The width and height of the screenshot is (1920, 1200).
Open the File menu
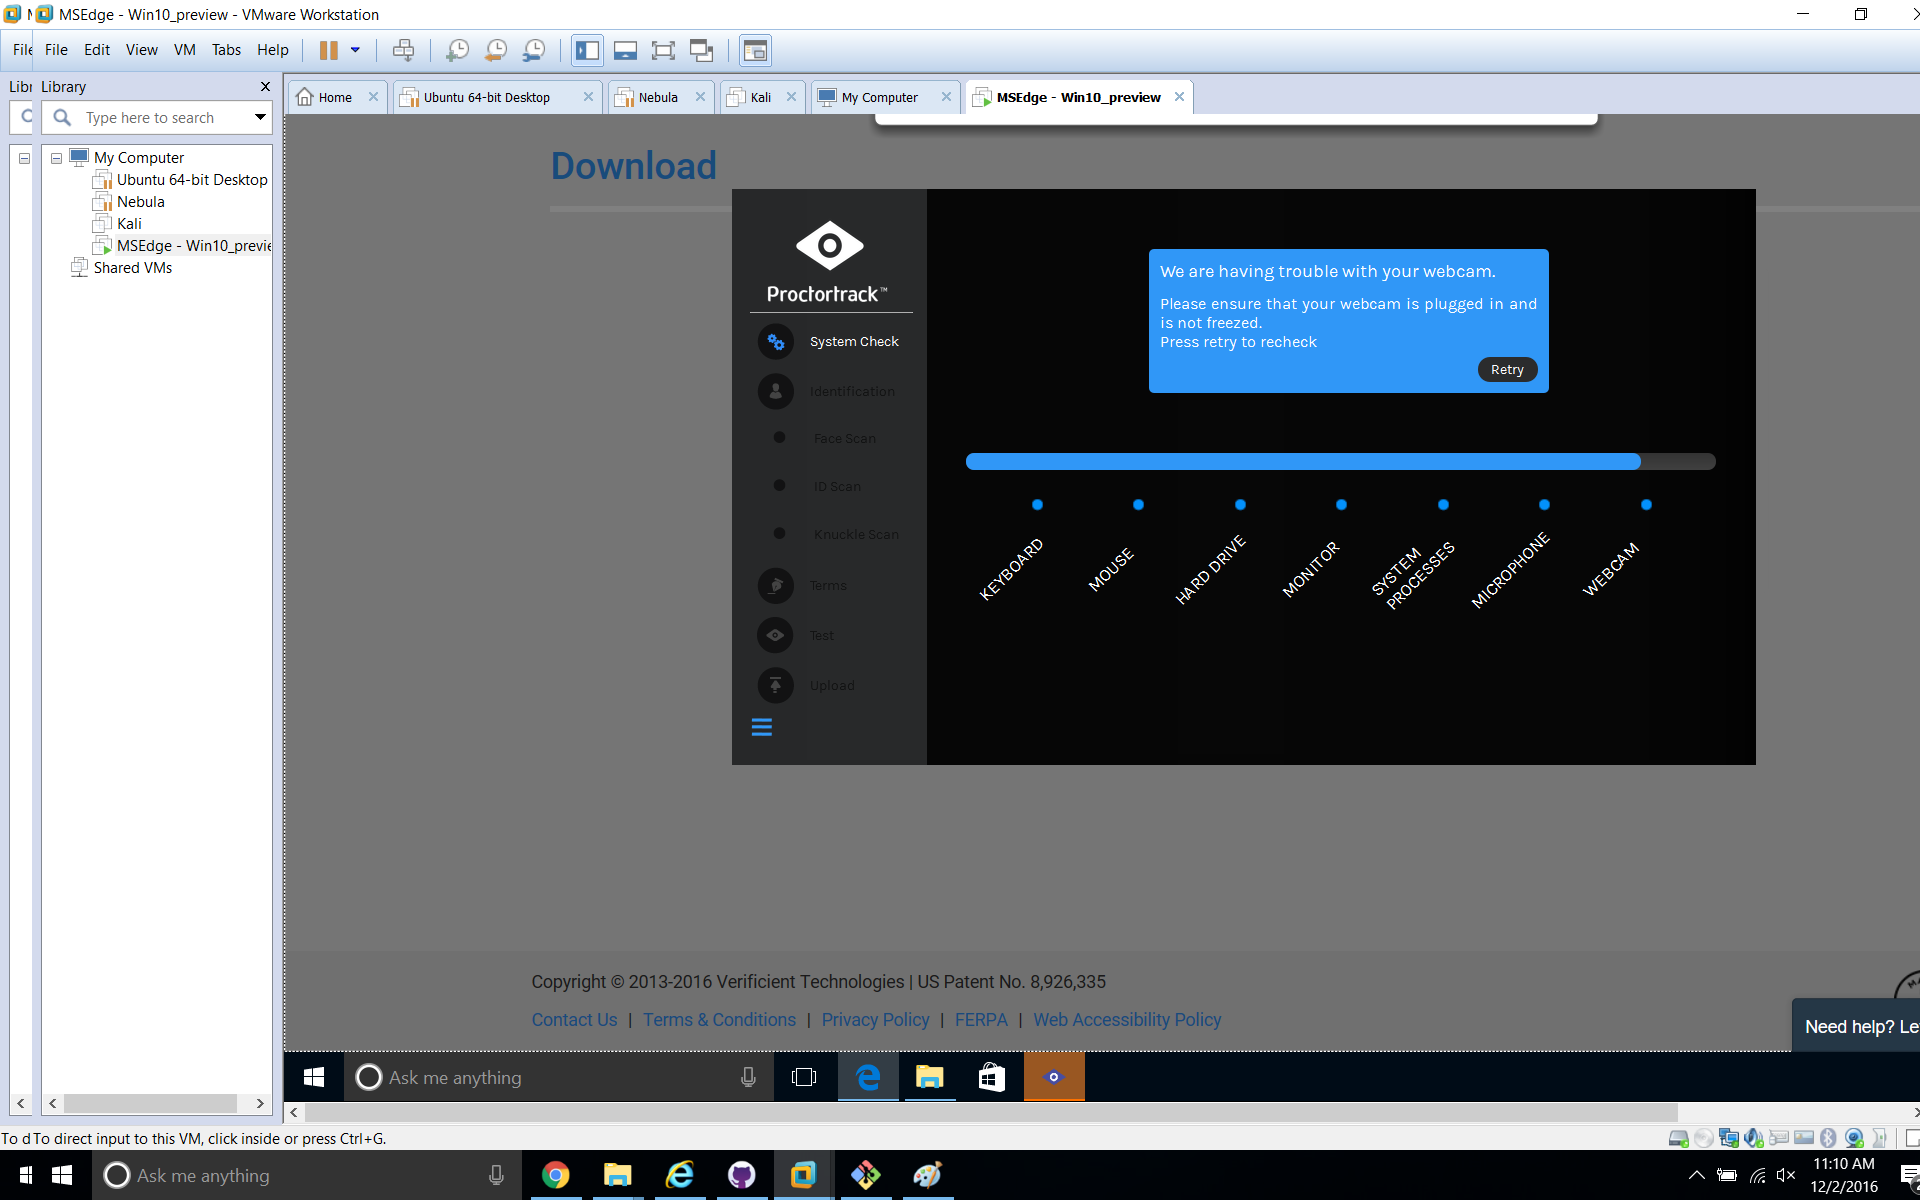(x=56, y=50)
